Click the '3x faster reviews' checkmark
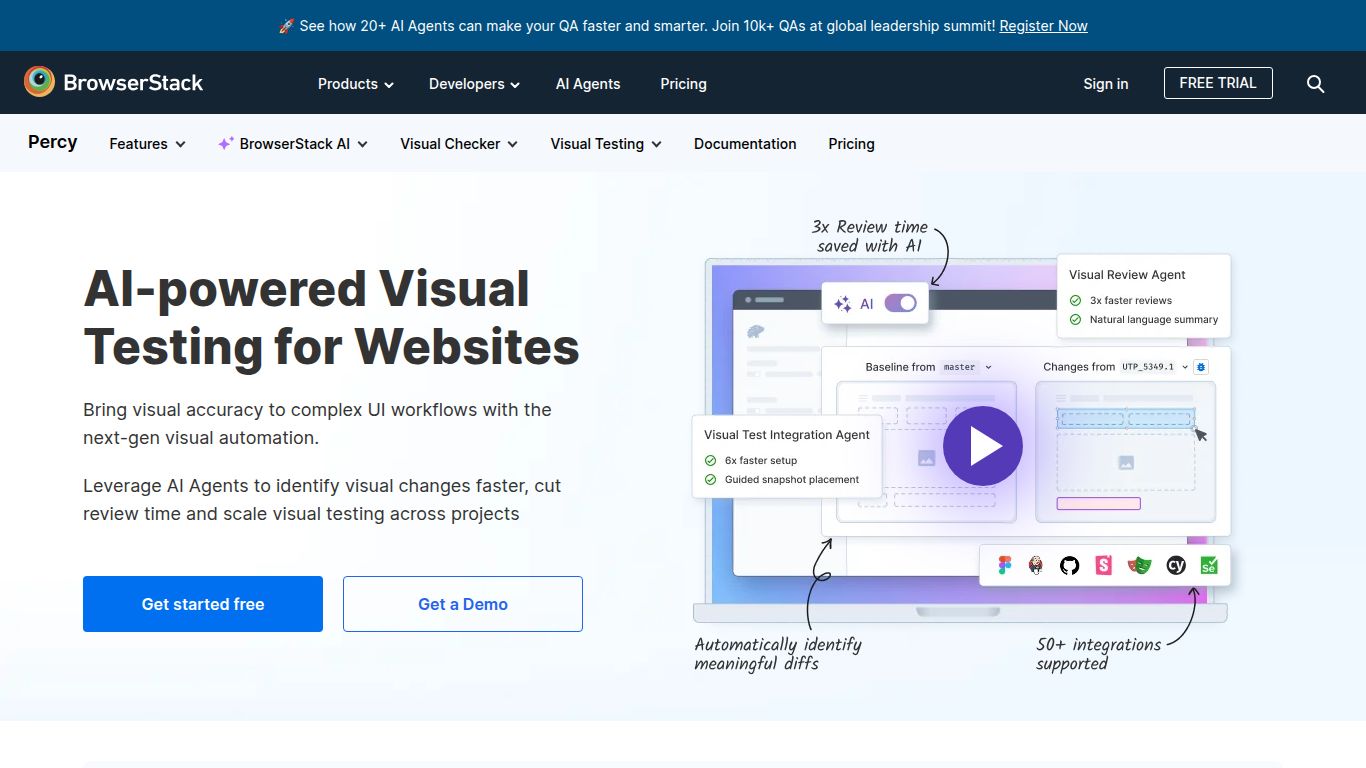Image resolution: width=1366 pixels, height=768 pixels. pos(1075,300)
